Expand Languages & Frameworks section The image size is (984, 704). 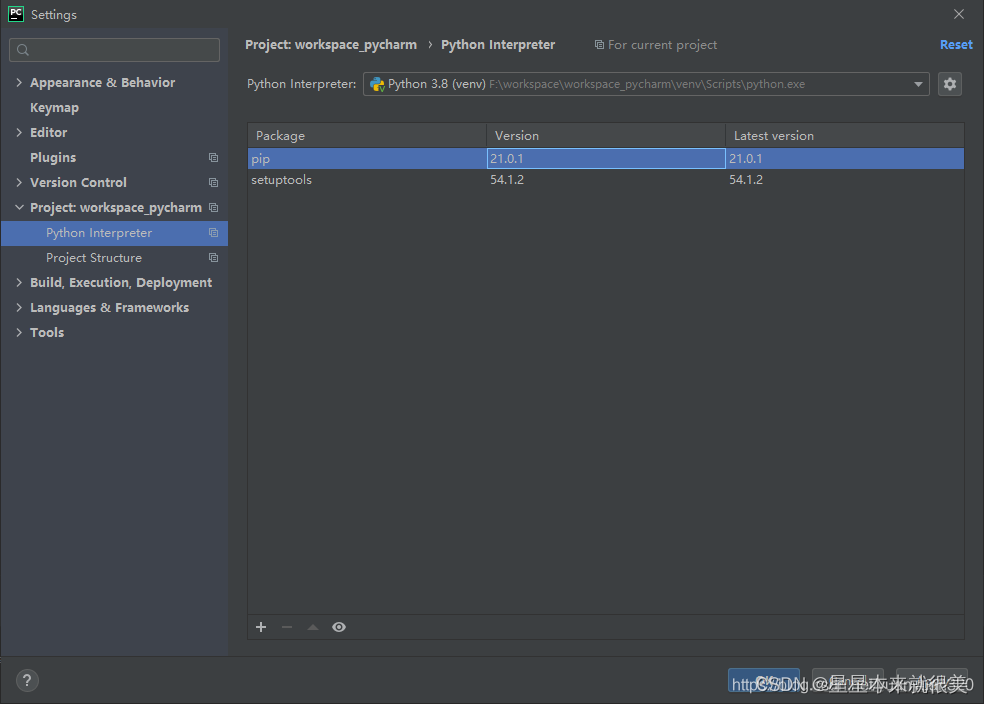(x=19, y=307)
